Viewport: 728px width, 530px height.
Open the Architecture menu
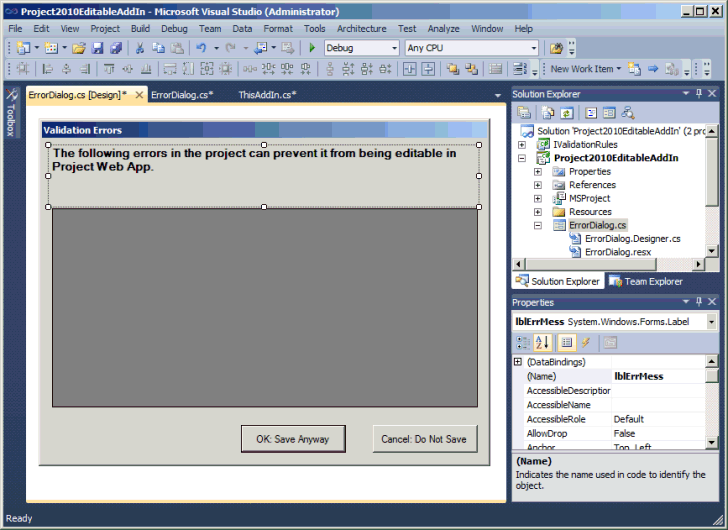pos(361,29)
